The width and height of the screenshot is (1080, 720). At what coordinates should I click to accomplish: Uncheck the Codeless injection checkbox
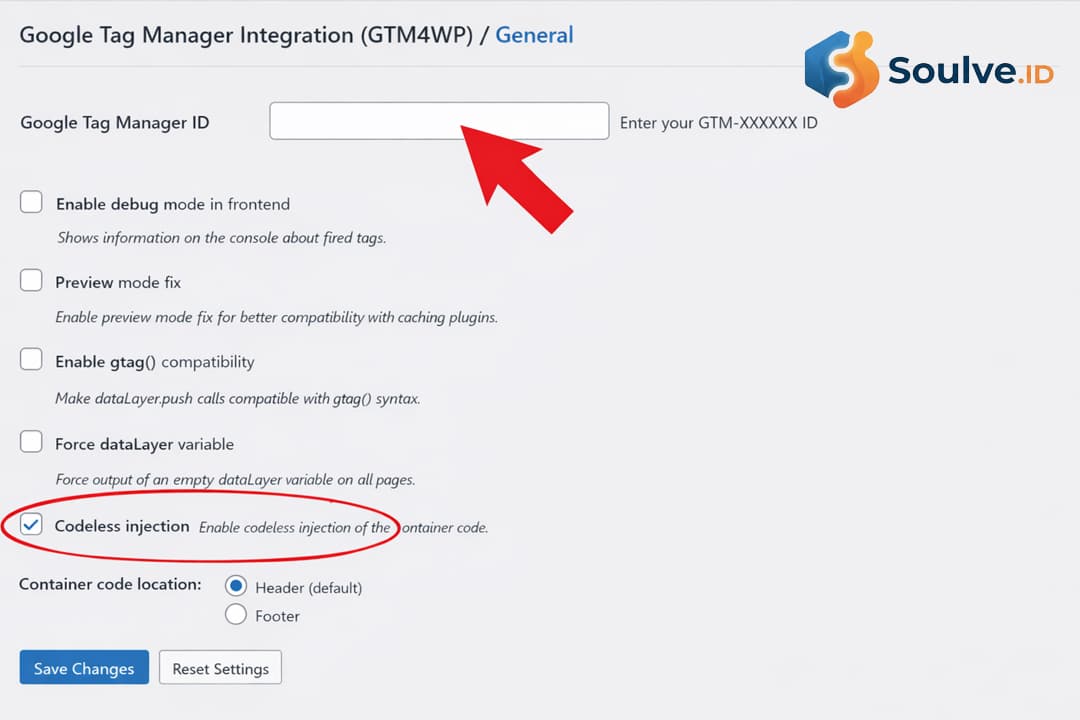coord(31,524)
